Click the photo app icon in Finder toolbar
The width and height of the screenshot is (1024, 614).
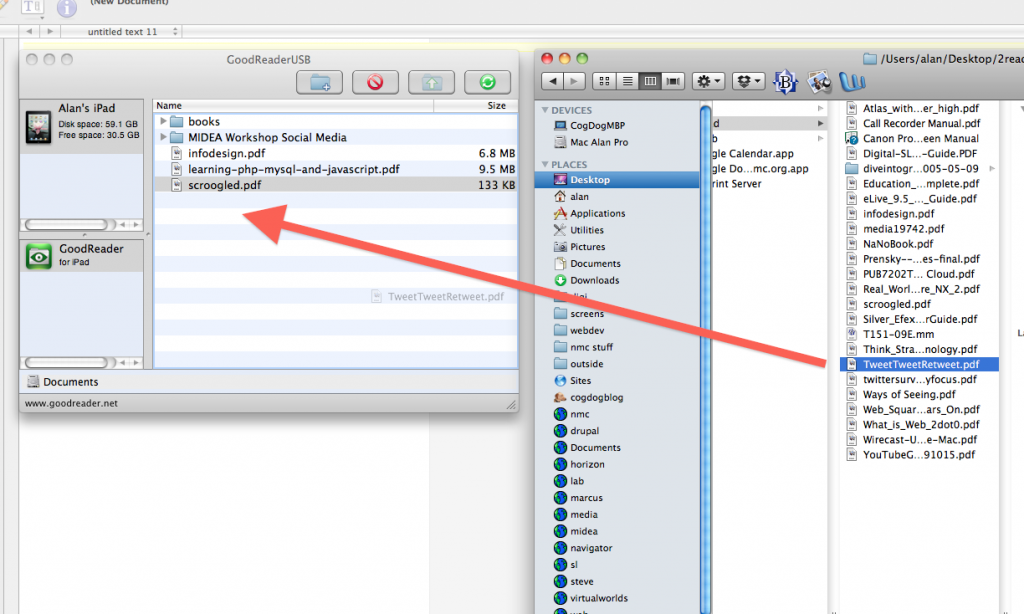click(x=821, y=81)
